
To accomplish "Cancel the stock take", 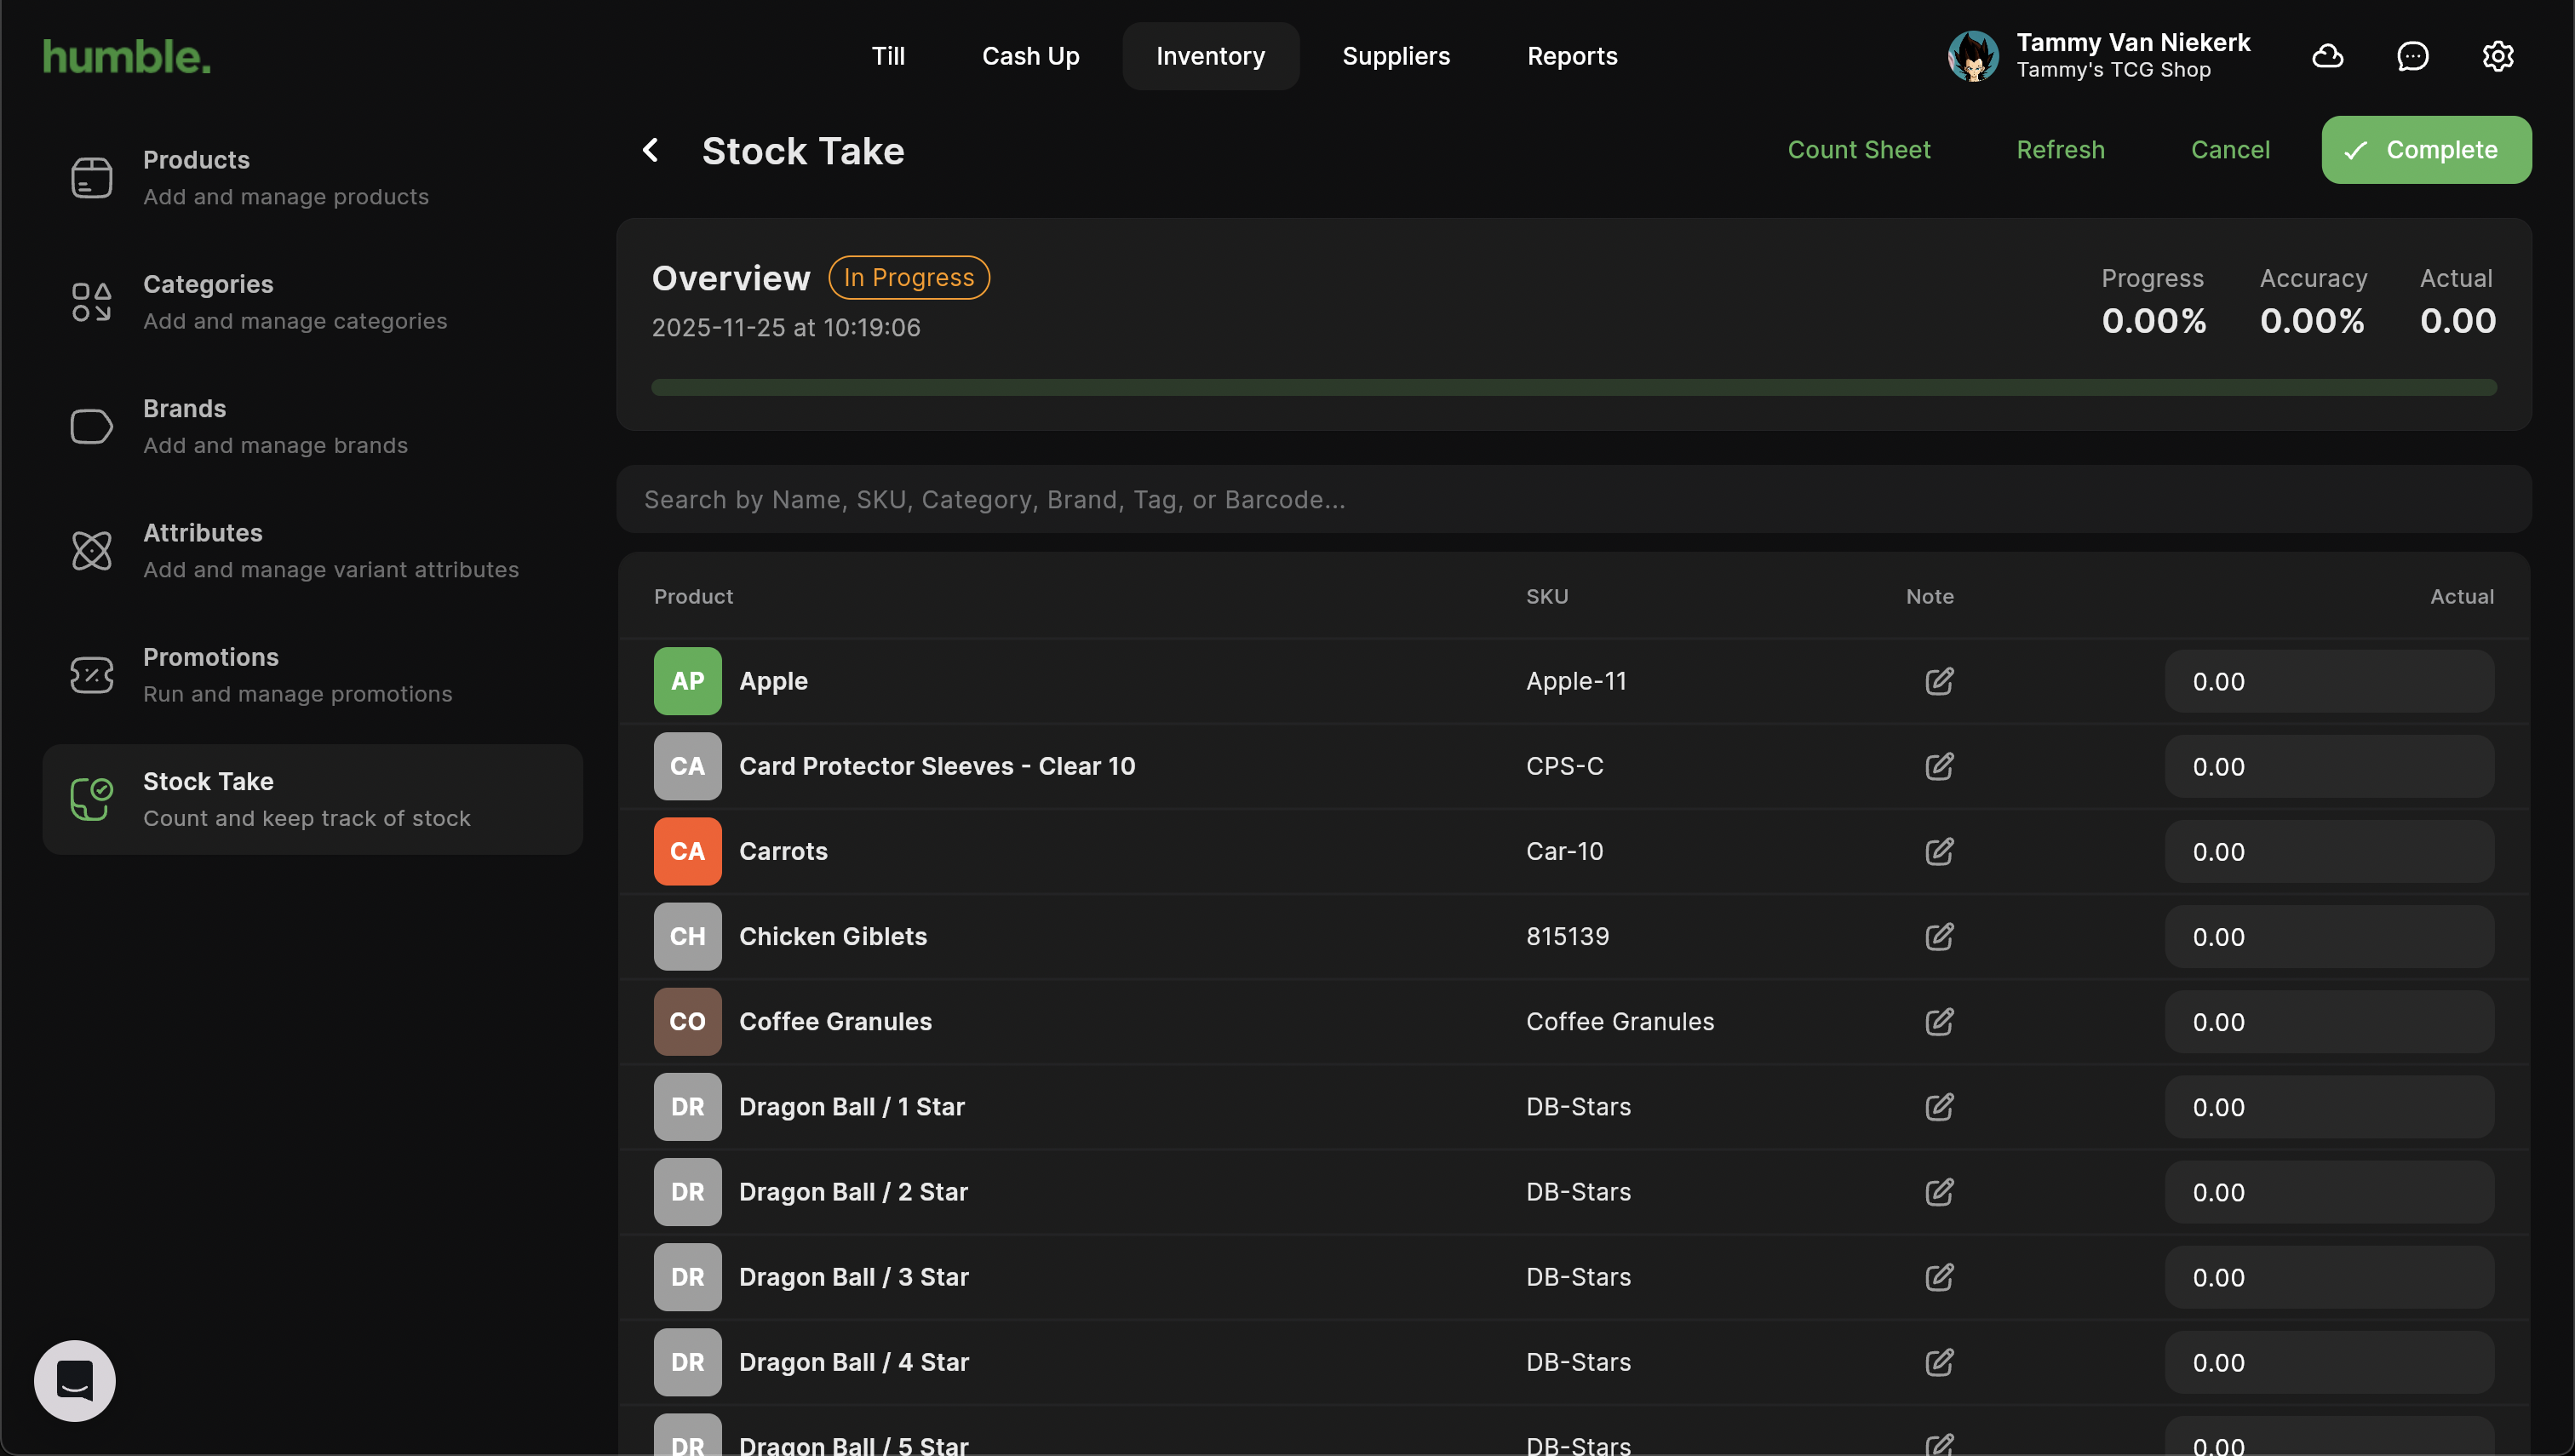I will [2229, 150].
